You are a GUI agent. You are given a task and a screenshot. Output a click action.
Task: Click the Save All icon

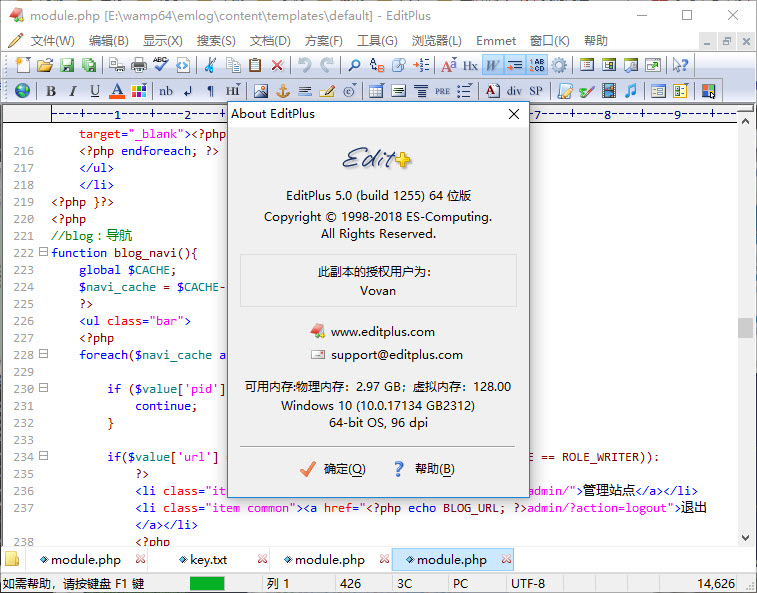point(89,65)
